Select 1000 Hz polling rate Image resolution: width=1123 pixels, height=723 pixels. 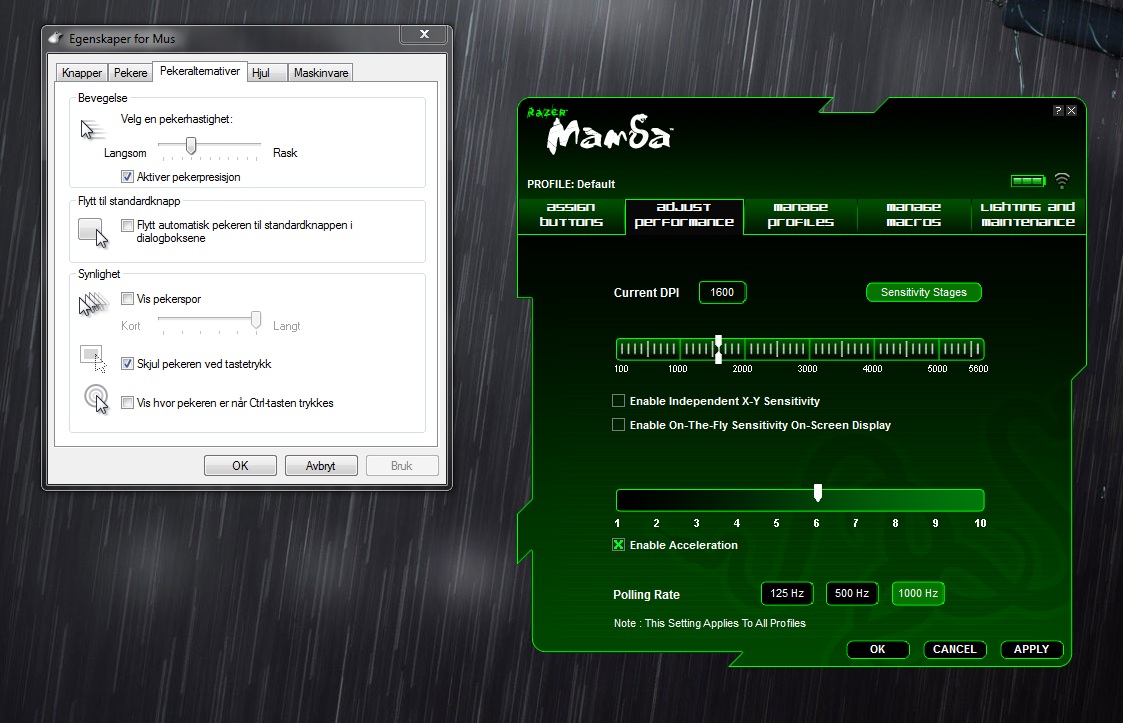coord(918,593)
